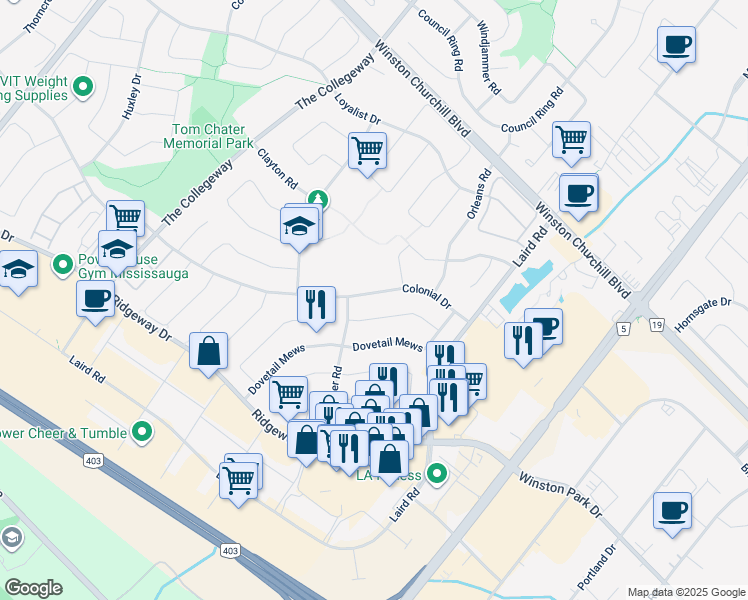Click the restaurant marker left of Colonial Dr
Viewport: 748px width, 600px height.
pos(316,305)
